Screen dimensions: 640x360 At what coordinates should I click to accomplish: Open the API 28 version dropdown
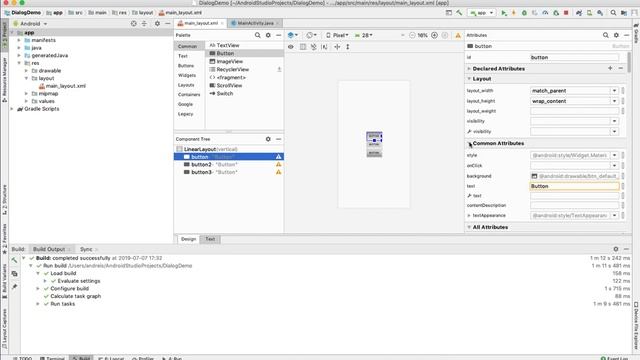pos(364,36)
